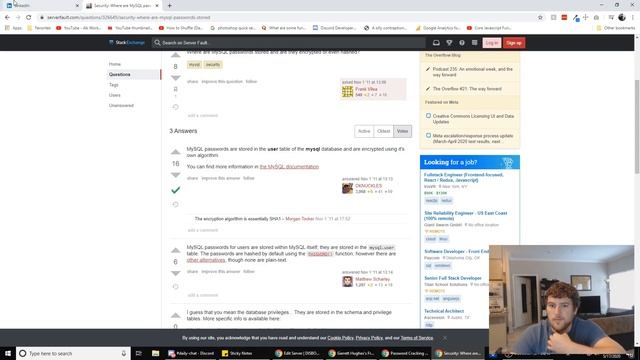This screenshot has width=640, height=360.
Task: Click the security tag
Action: click(x=213, y=64)
